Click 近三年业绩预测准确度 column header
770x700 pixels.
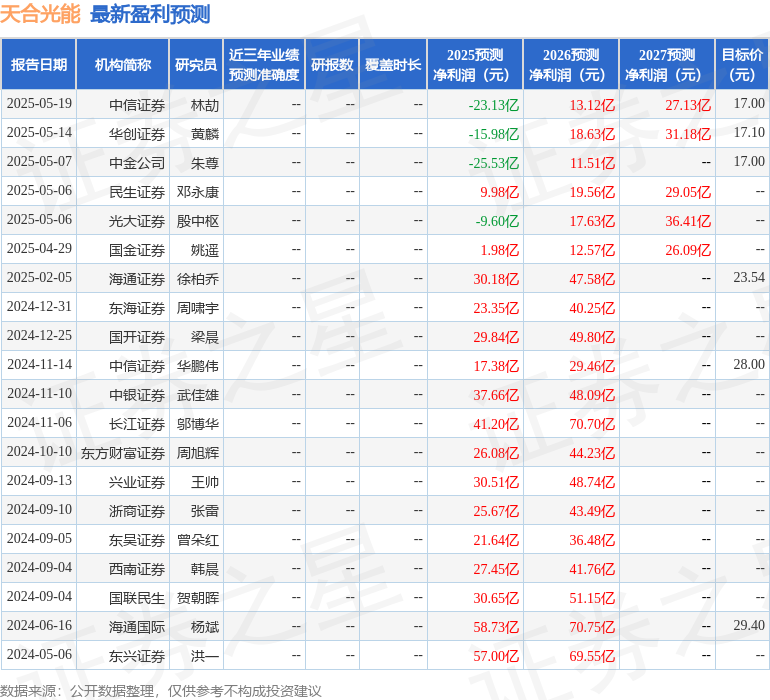263,65
